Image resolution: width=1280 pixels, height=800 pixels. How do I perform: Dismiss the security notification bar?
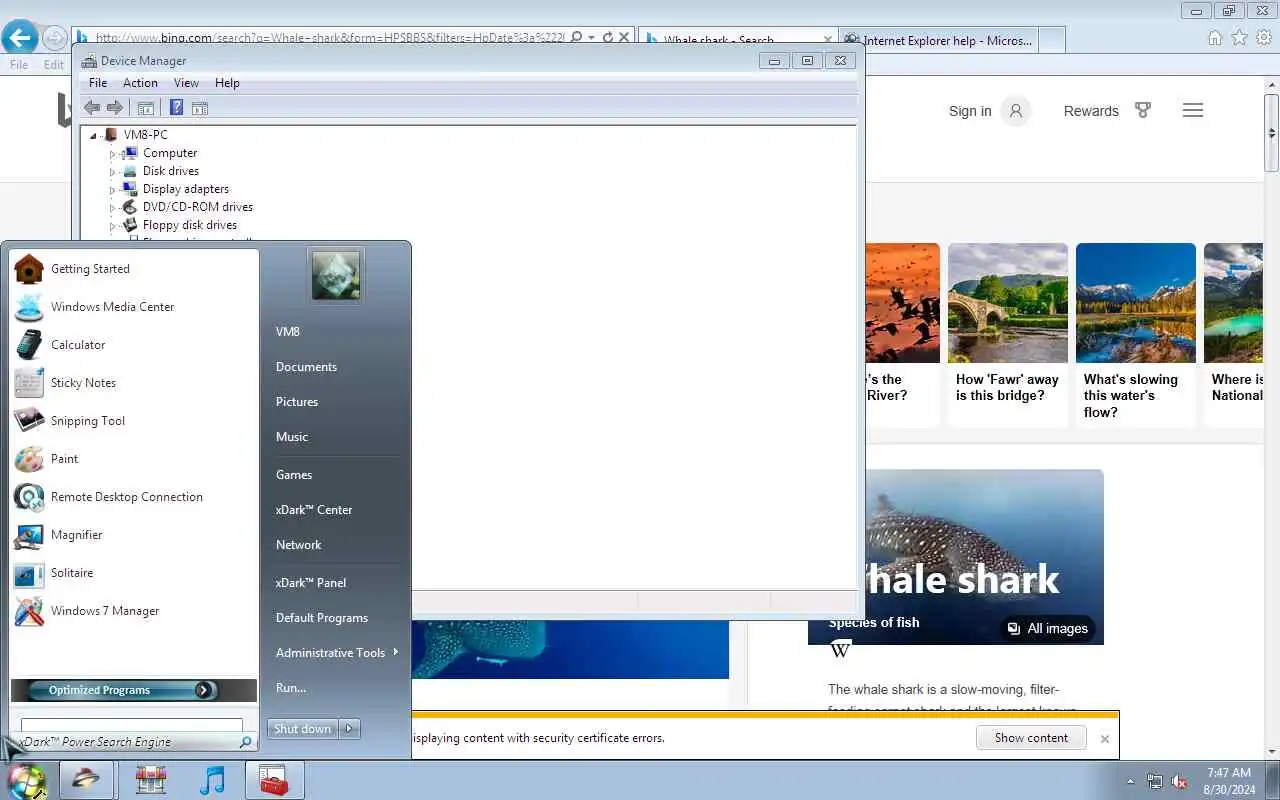tap(1105, 739)
